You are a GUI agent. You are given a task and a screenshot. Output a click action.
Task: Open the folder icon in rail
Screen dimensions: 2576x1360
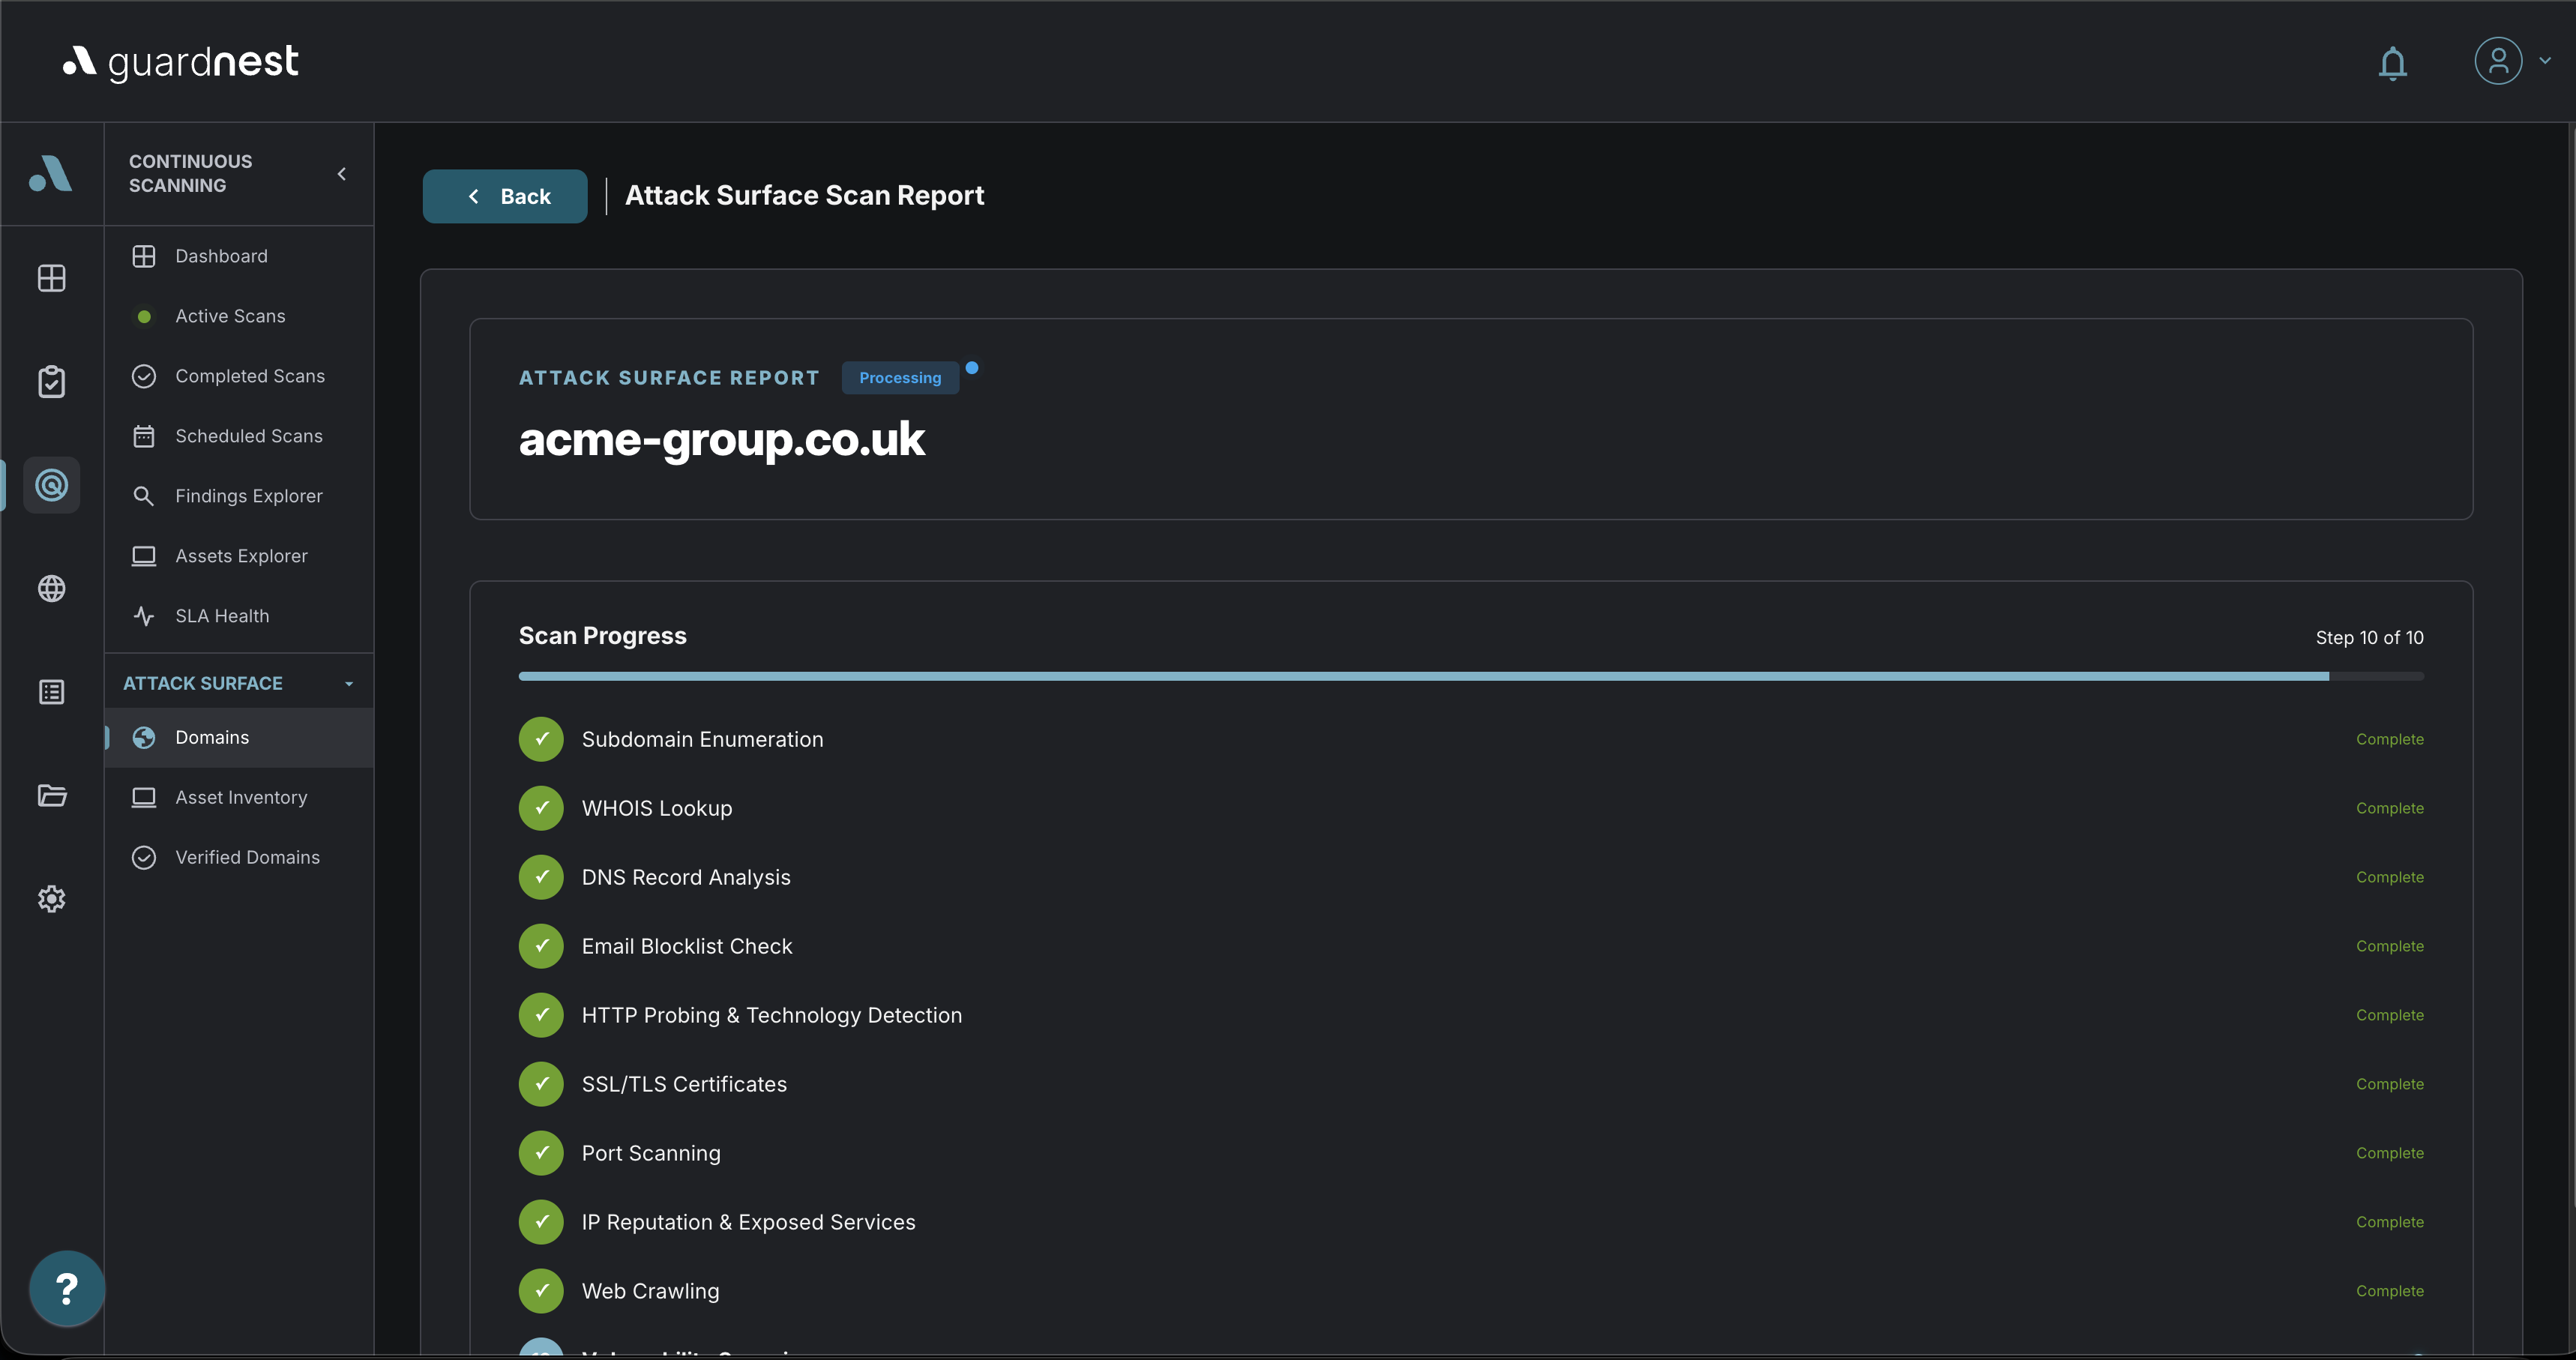(52, 795)
